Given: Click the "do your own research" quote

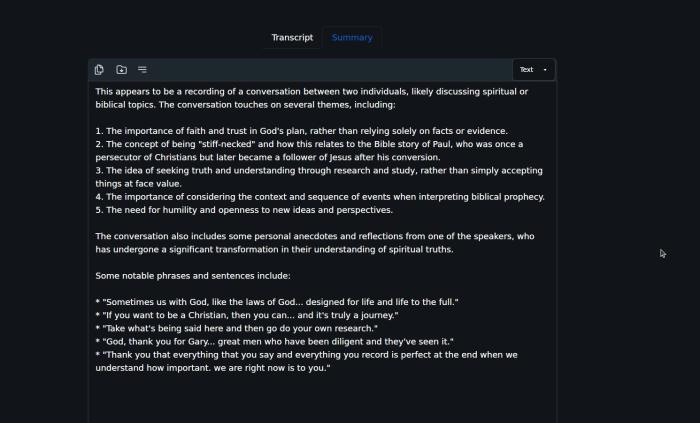Looking at the screenshot, I should 237,328.
